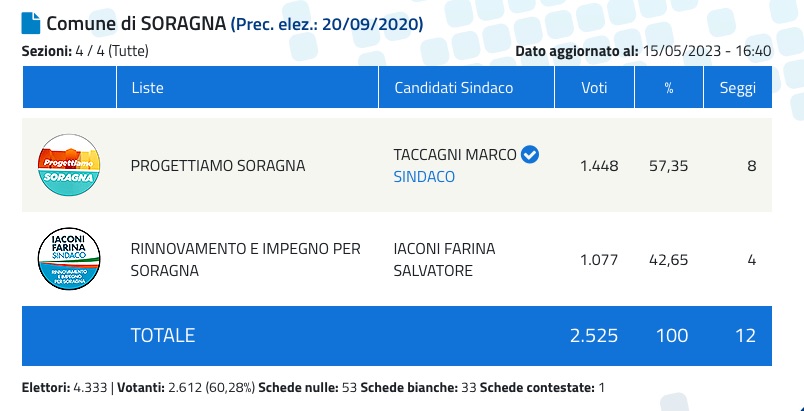Select the percentage column header
Image resolution: width=804 pixels, height=411 pixels.
tap(669, 87)
